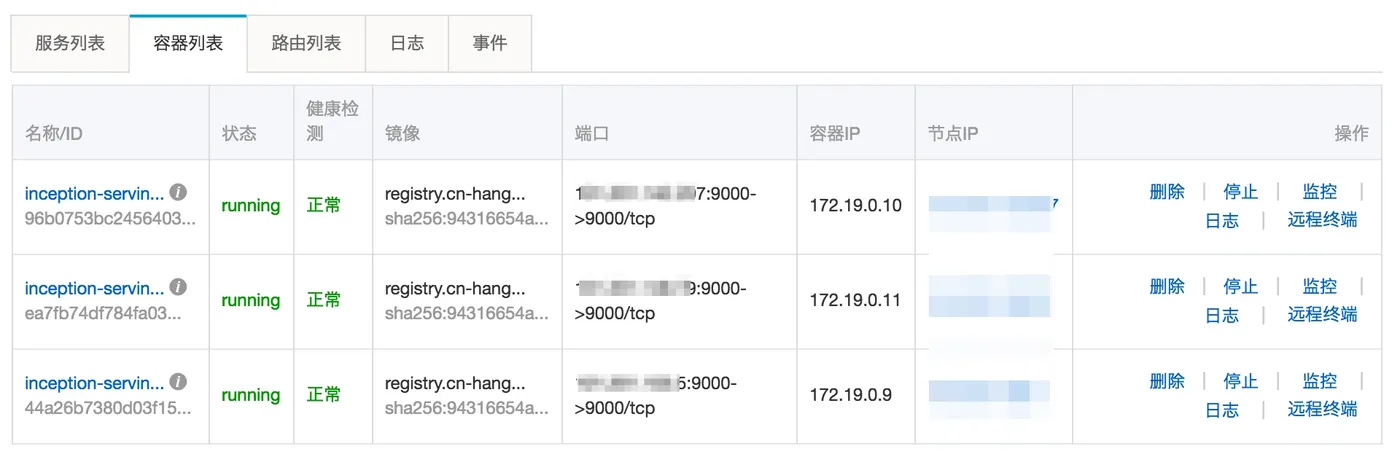Image resolution: width=1400 pixels, height=465 pixels.
Task: Open the 路由列表 tab
Action: click(306, 44)
